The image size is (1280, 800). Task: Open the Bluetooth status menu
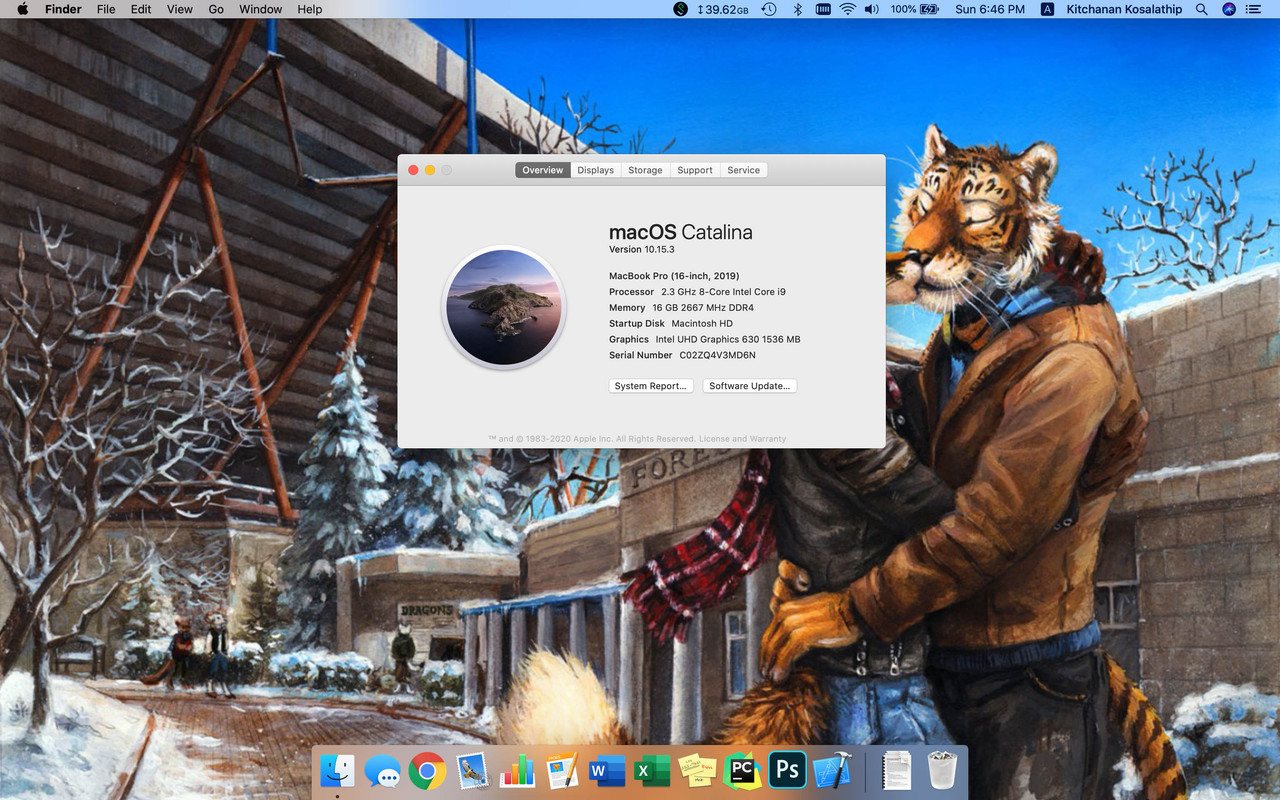[x=797, y=9]
